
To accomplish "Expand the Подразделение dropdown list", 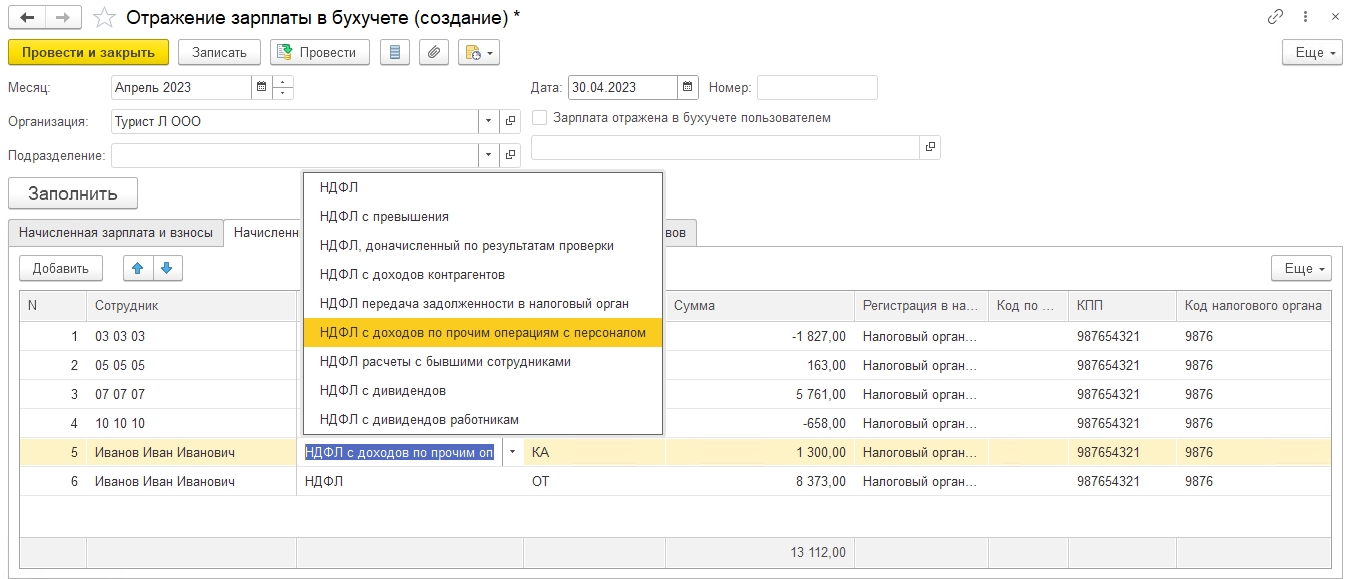I will (488, 155).
